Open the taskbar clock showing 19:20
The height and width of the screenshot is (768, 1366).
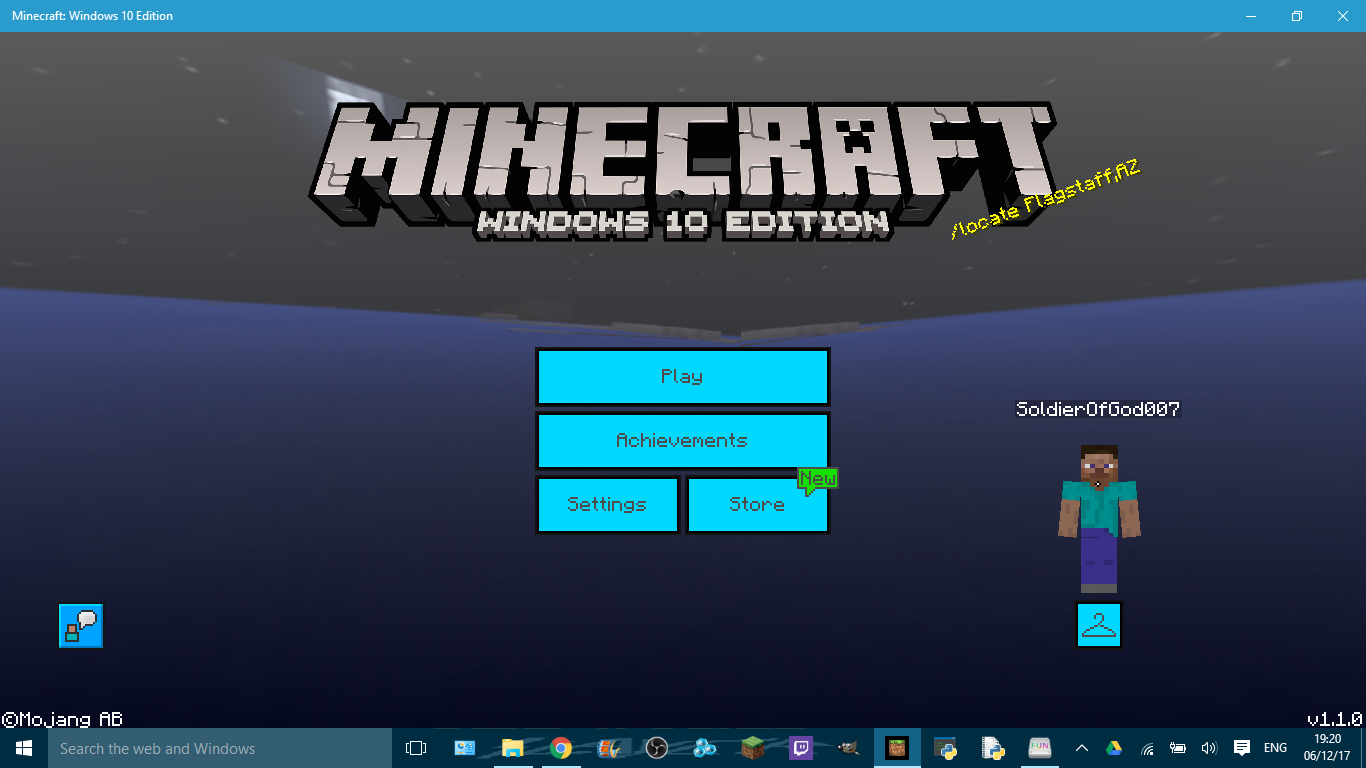coord(1328,748)
